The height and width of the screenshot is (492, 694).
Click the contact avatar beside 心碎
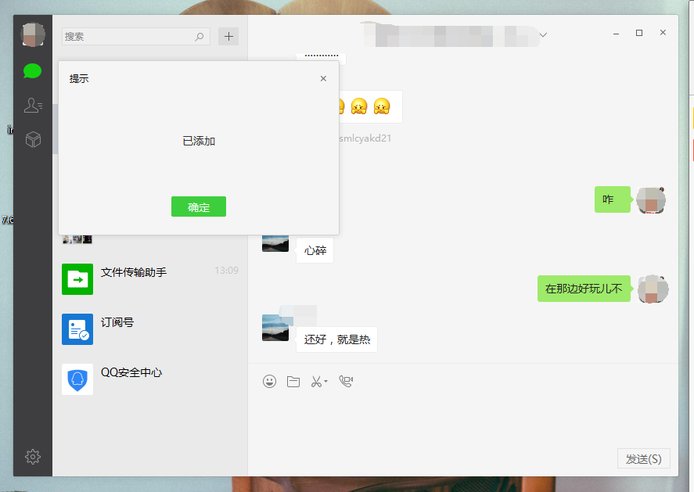point(275,243)
